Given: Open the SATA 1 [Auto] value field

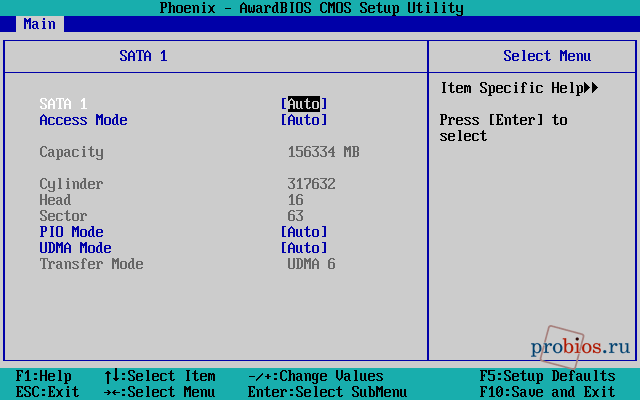Looking at the screenshot, I should pos(304,104).
